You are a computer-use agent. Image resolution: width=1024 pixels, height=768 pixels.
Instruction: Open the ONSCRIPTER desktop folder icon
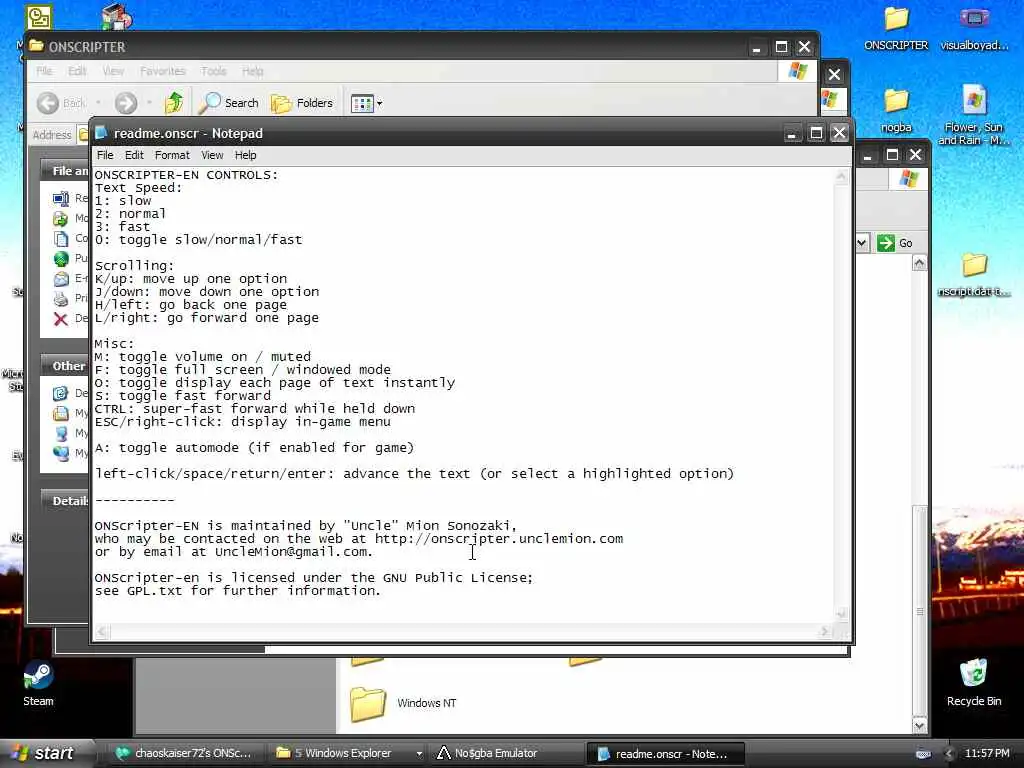pyautogui.click(x=896, y=27)
